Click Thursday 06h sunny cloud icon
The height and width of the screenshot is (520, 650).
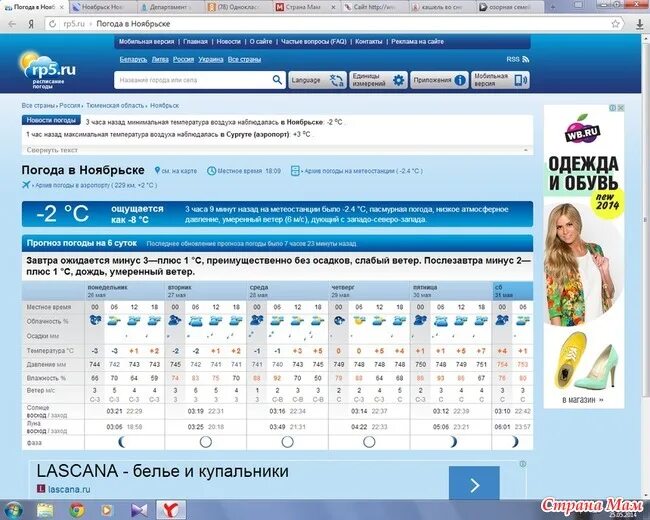point(359,320)
